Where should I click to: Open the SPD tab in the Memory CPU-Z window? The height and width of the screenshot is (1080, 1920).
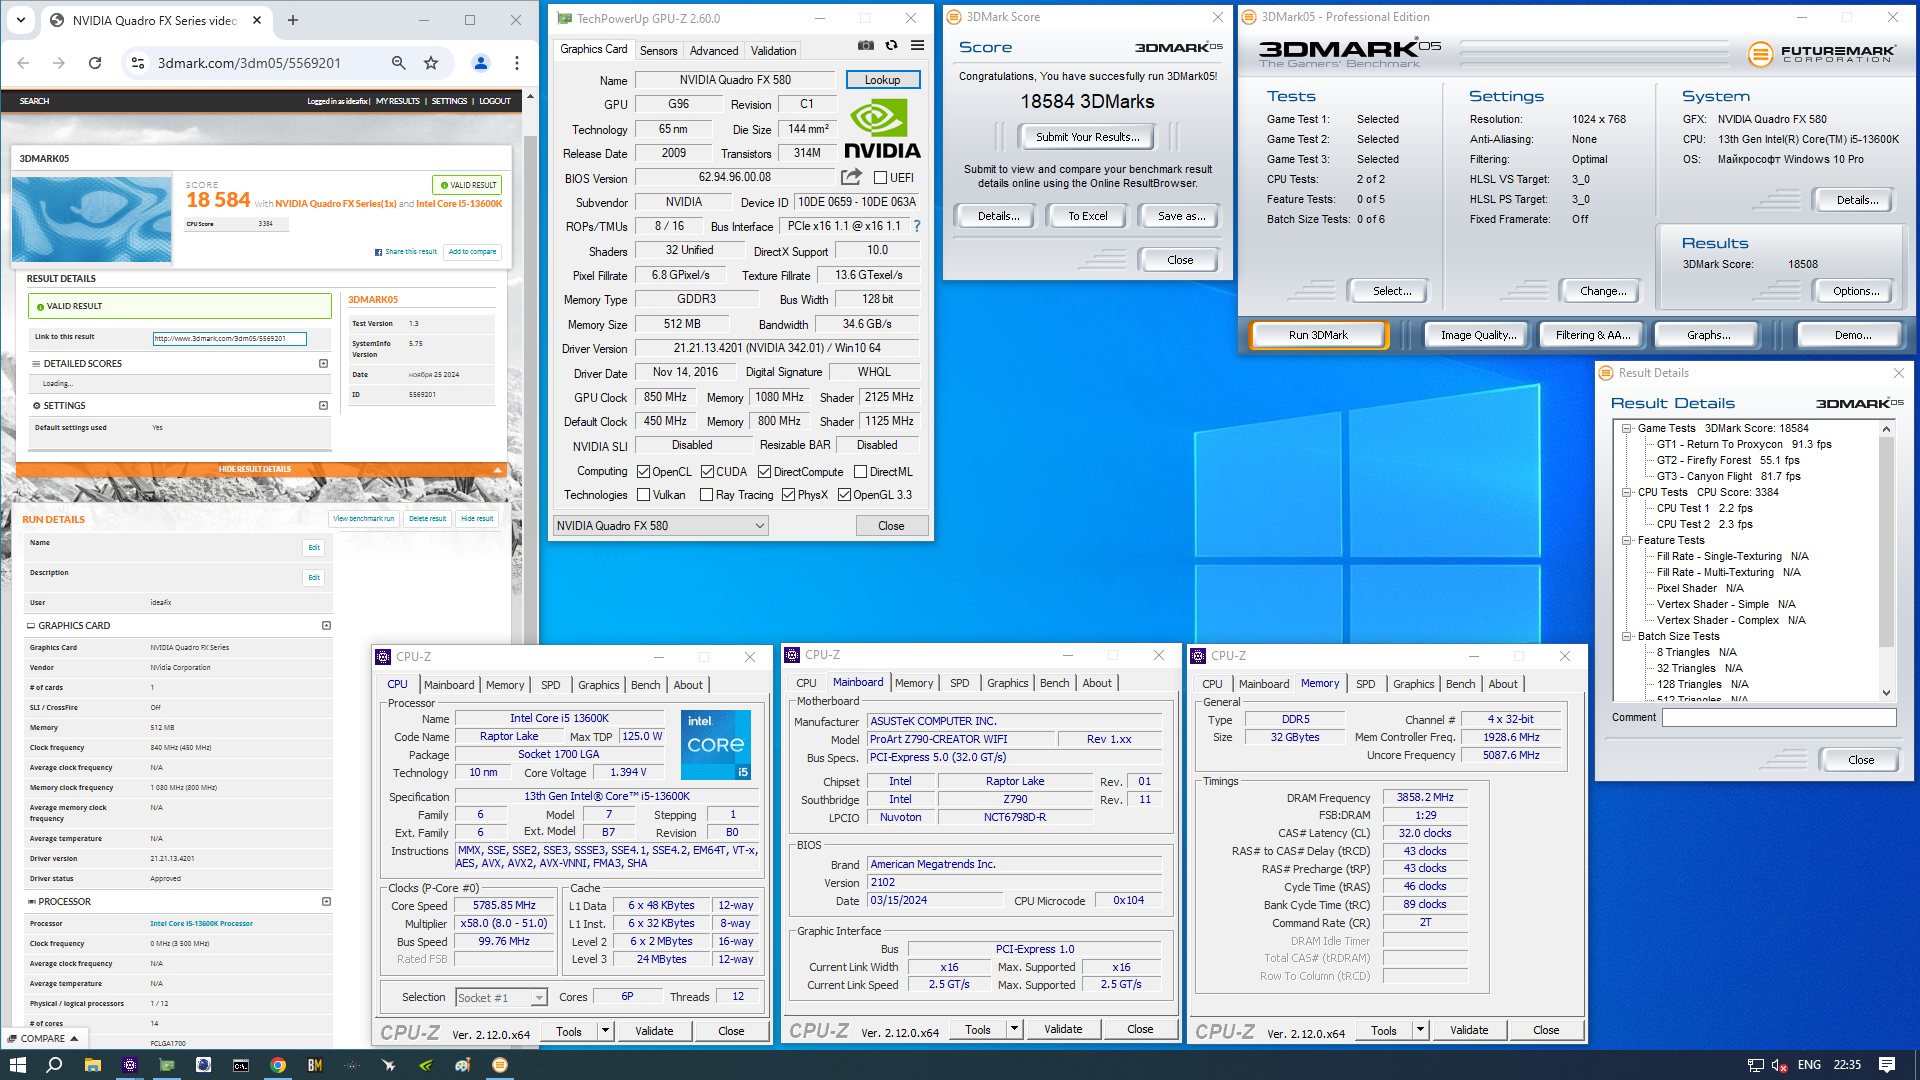tap(1366, 684)
